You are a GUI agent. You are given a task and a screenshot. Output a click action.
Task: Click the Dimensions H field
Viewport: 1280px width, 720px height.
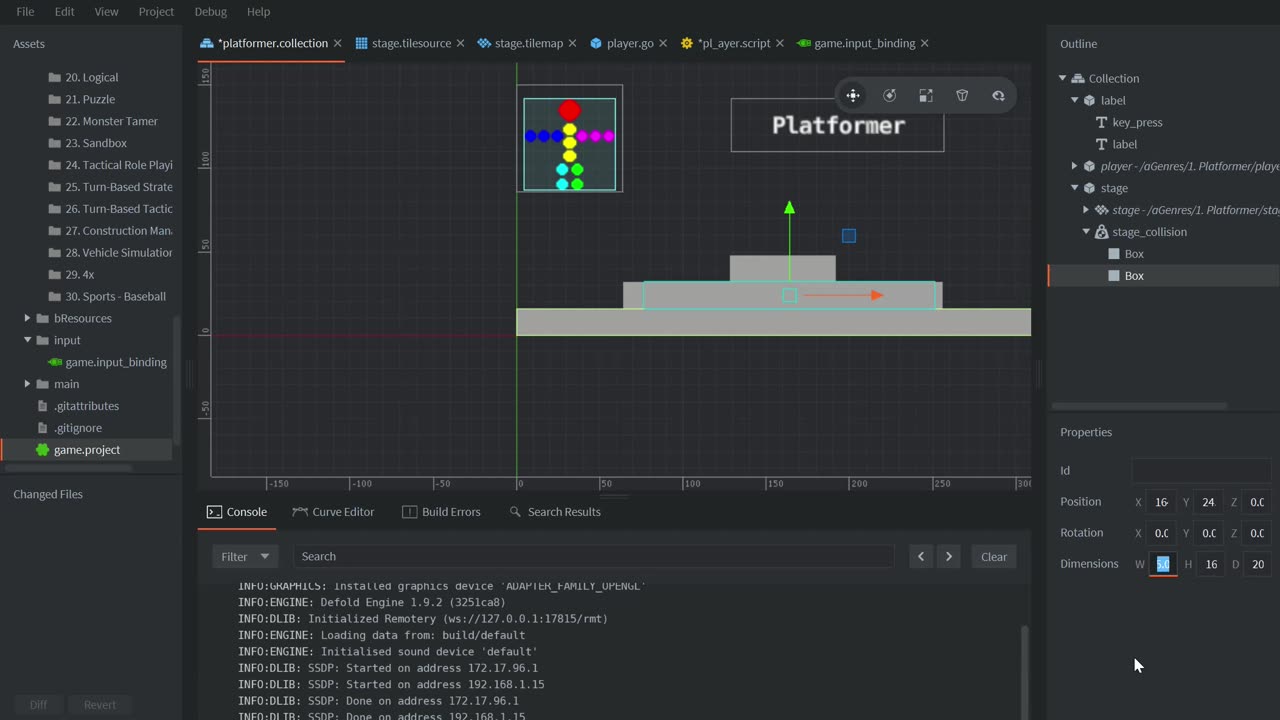click(x=1211, y=564)
